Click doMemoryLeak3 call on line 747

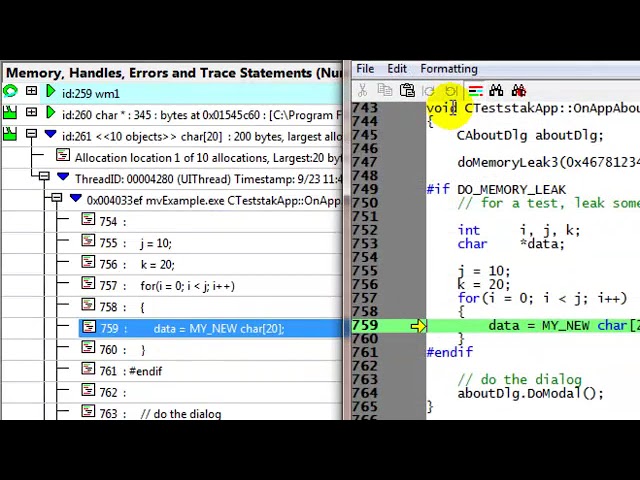tap(548, 162)
